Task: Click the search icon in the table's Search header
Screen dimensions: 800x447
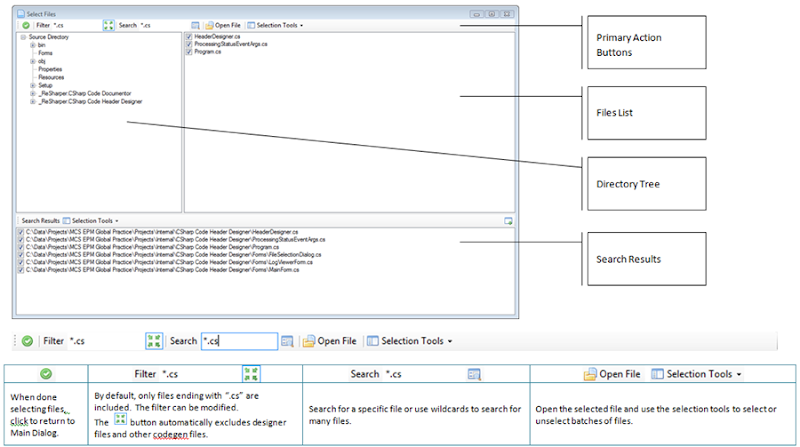Action: (474, 375)
